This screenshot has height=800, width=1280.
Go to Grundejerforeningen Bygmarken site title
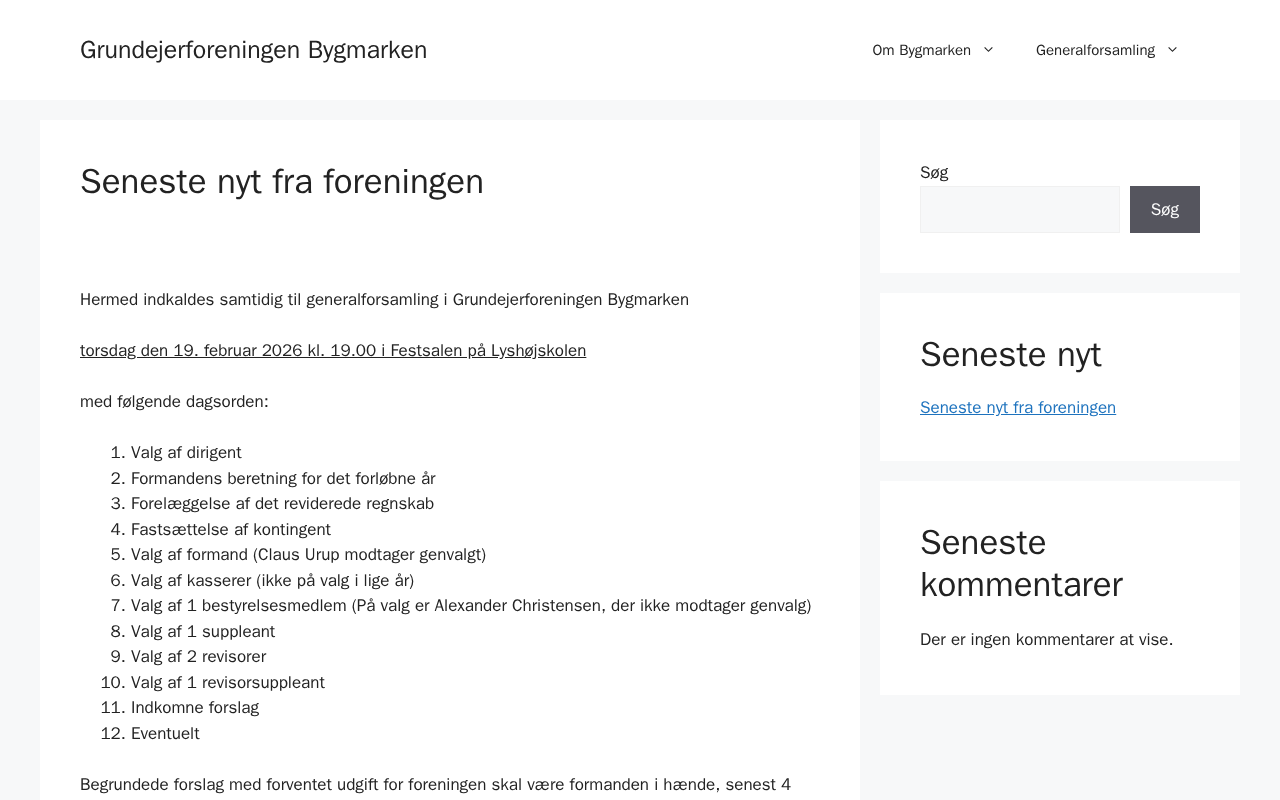click(x=253, y=50)
